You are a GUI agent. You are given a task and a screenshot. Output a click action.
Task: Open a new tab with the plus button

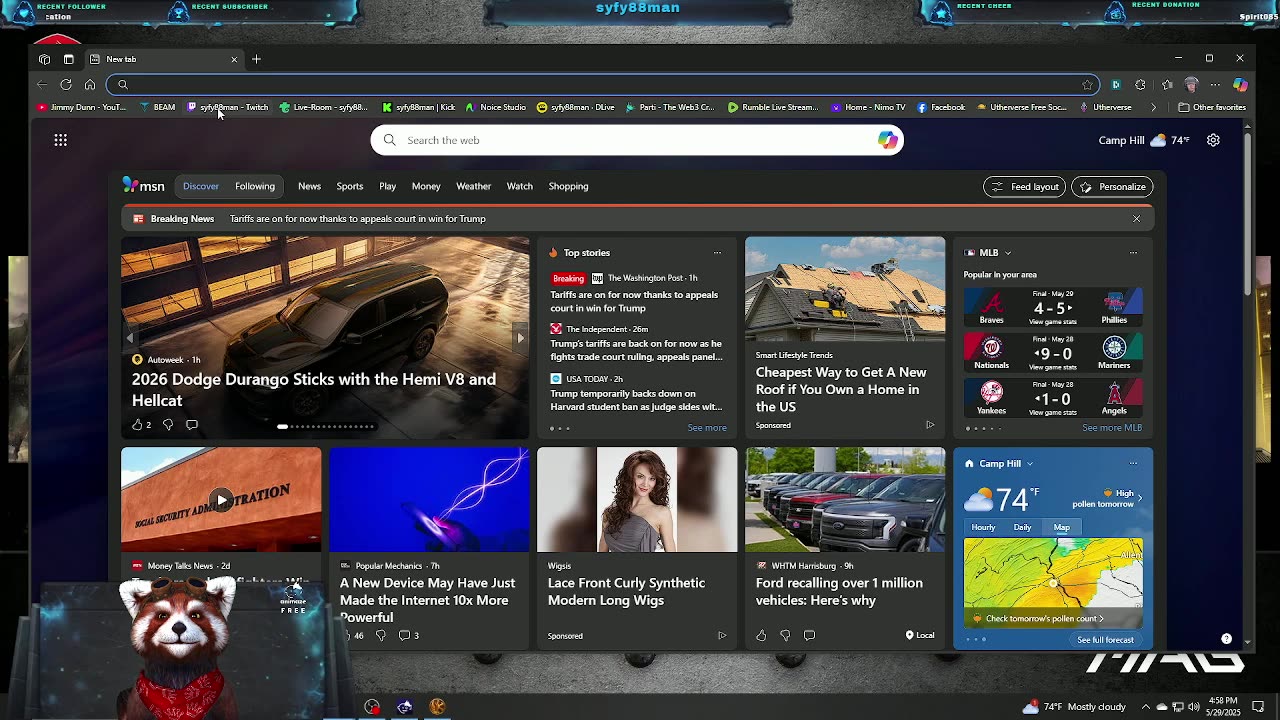click(256, 59)
